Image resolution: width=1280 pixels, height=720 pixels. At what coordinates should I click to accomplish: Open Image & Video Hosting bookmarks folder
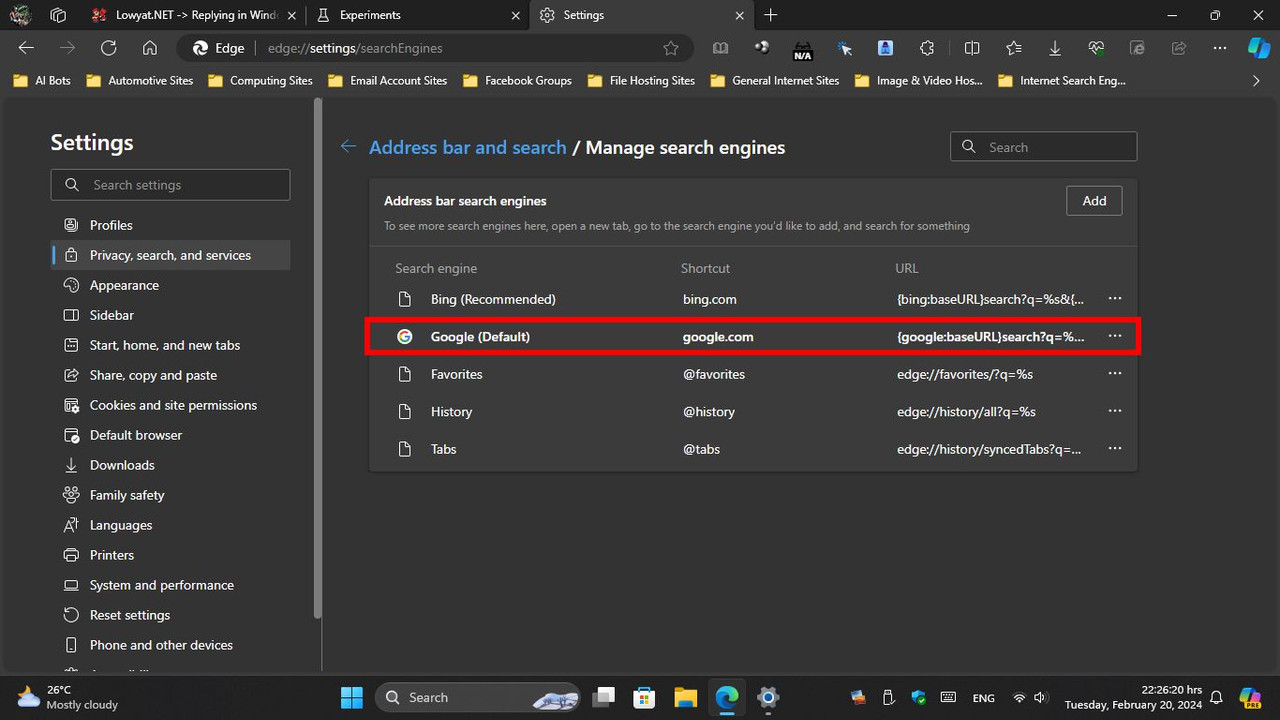[x=919, y=81]
